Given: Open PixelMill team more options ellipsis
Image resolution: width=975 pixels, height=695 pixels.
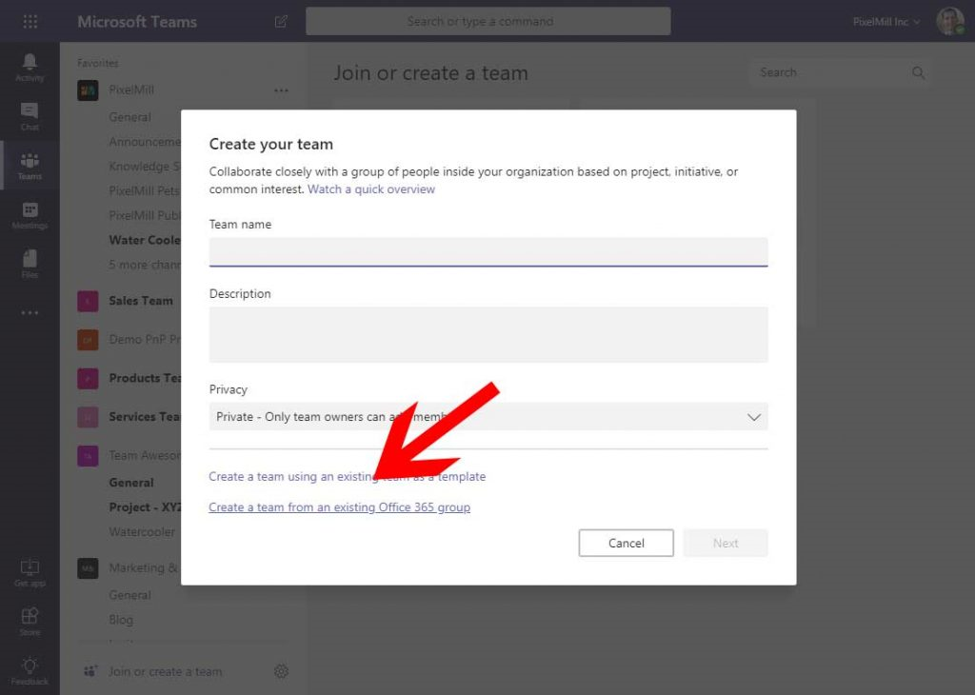Looking at the screenshot, I should coord(281,91).
